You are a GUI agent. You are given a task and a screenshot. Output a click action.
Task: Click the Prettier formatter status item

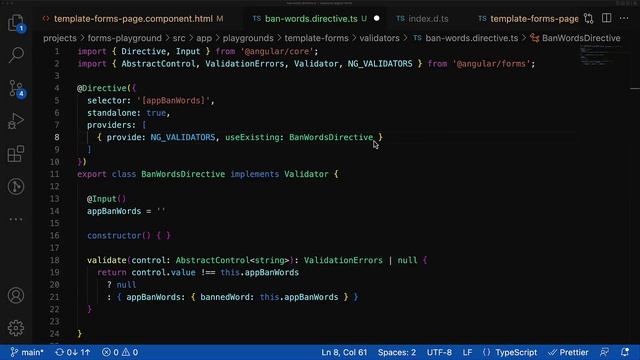568,352
